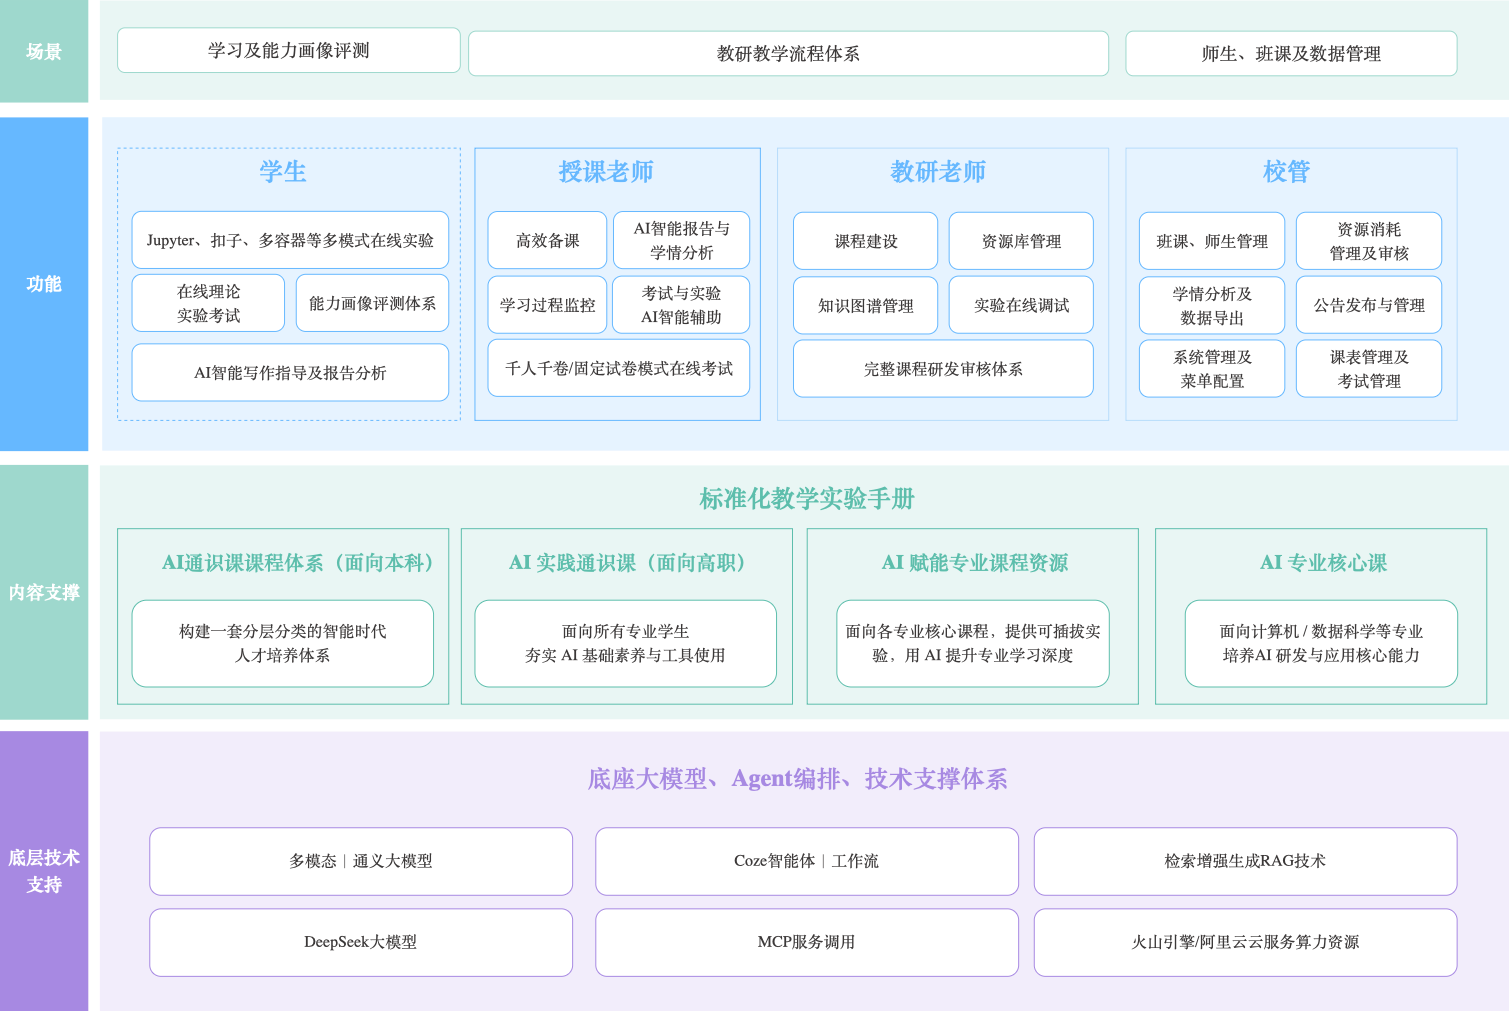Open 公告发布与管理 under 校管
Screen dimensions: 1509x1011
click(1369, 306)
